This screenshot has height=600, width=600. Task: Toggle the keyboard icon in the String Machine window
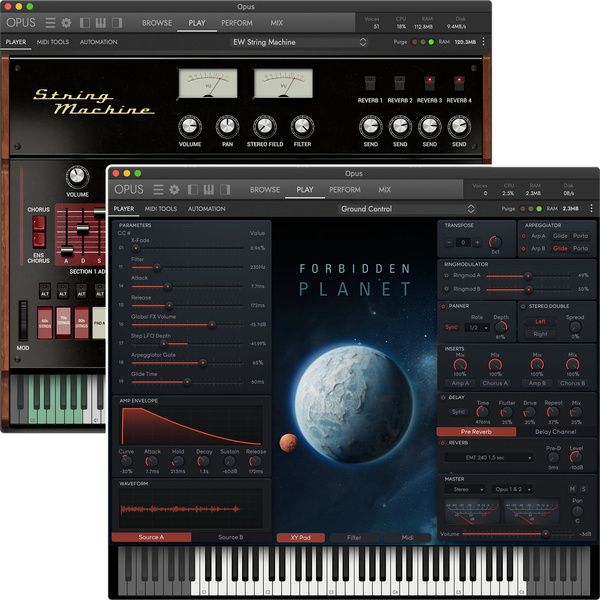click(101, 23)
